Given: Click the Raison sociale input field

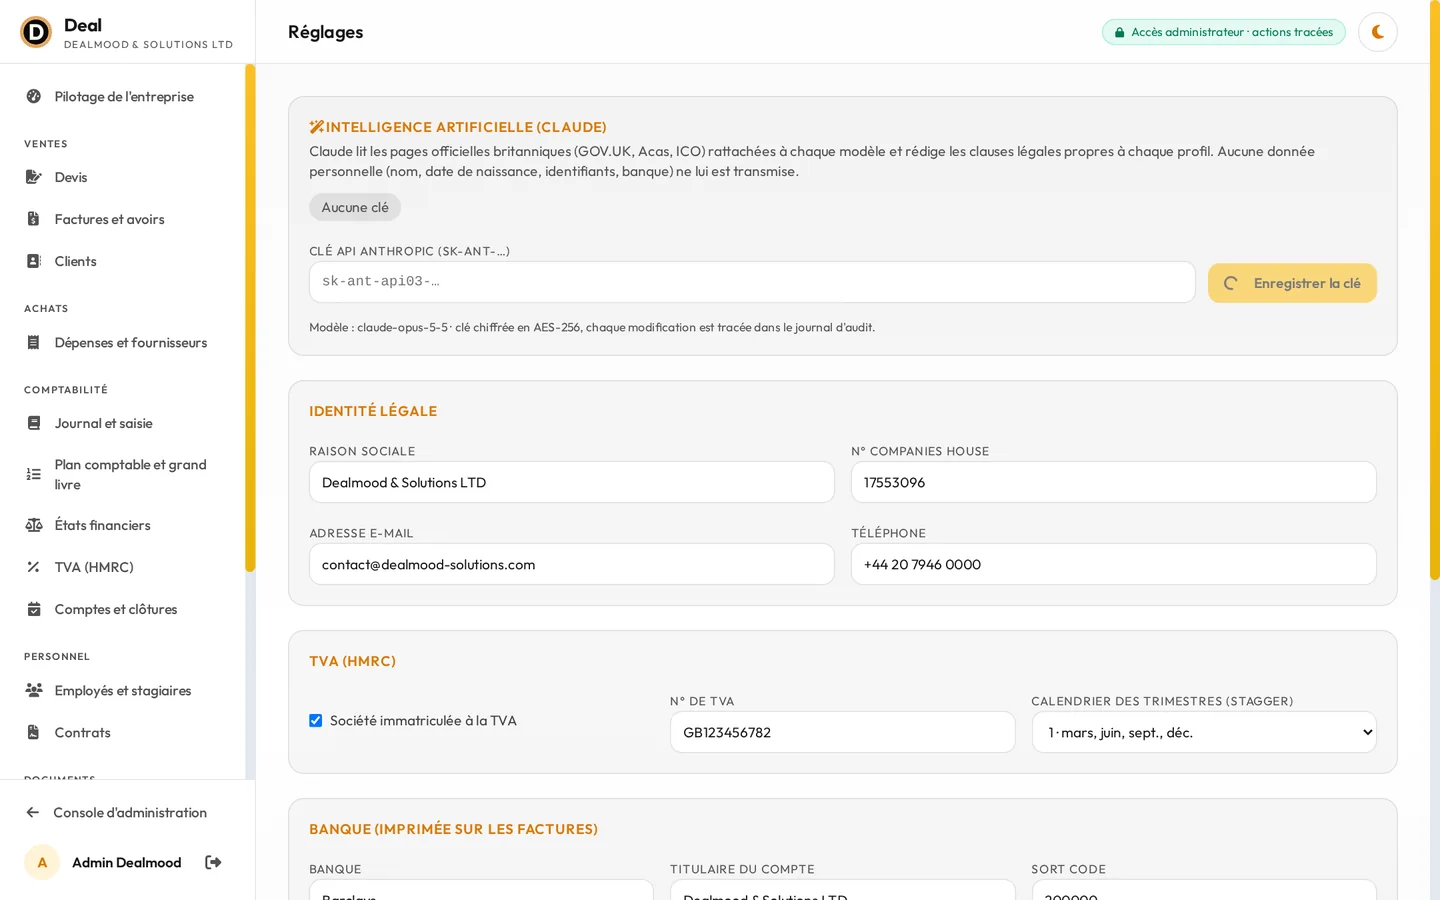Looking at the screenshot, I should coord(572,482).
